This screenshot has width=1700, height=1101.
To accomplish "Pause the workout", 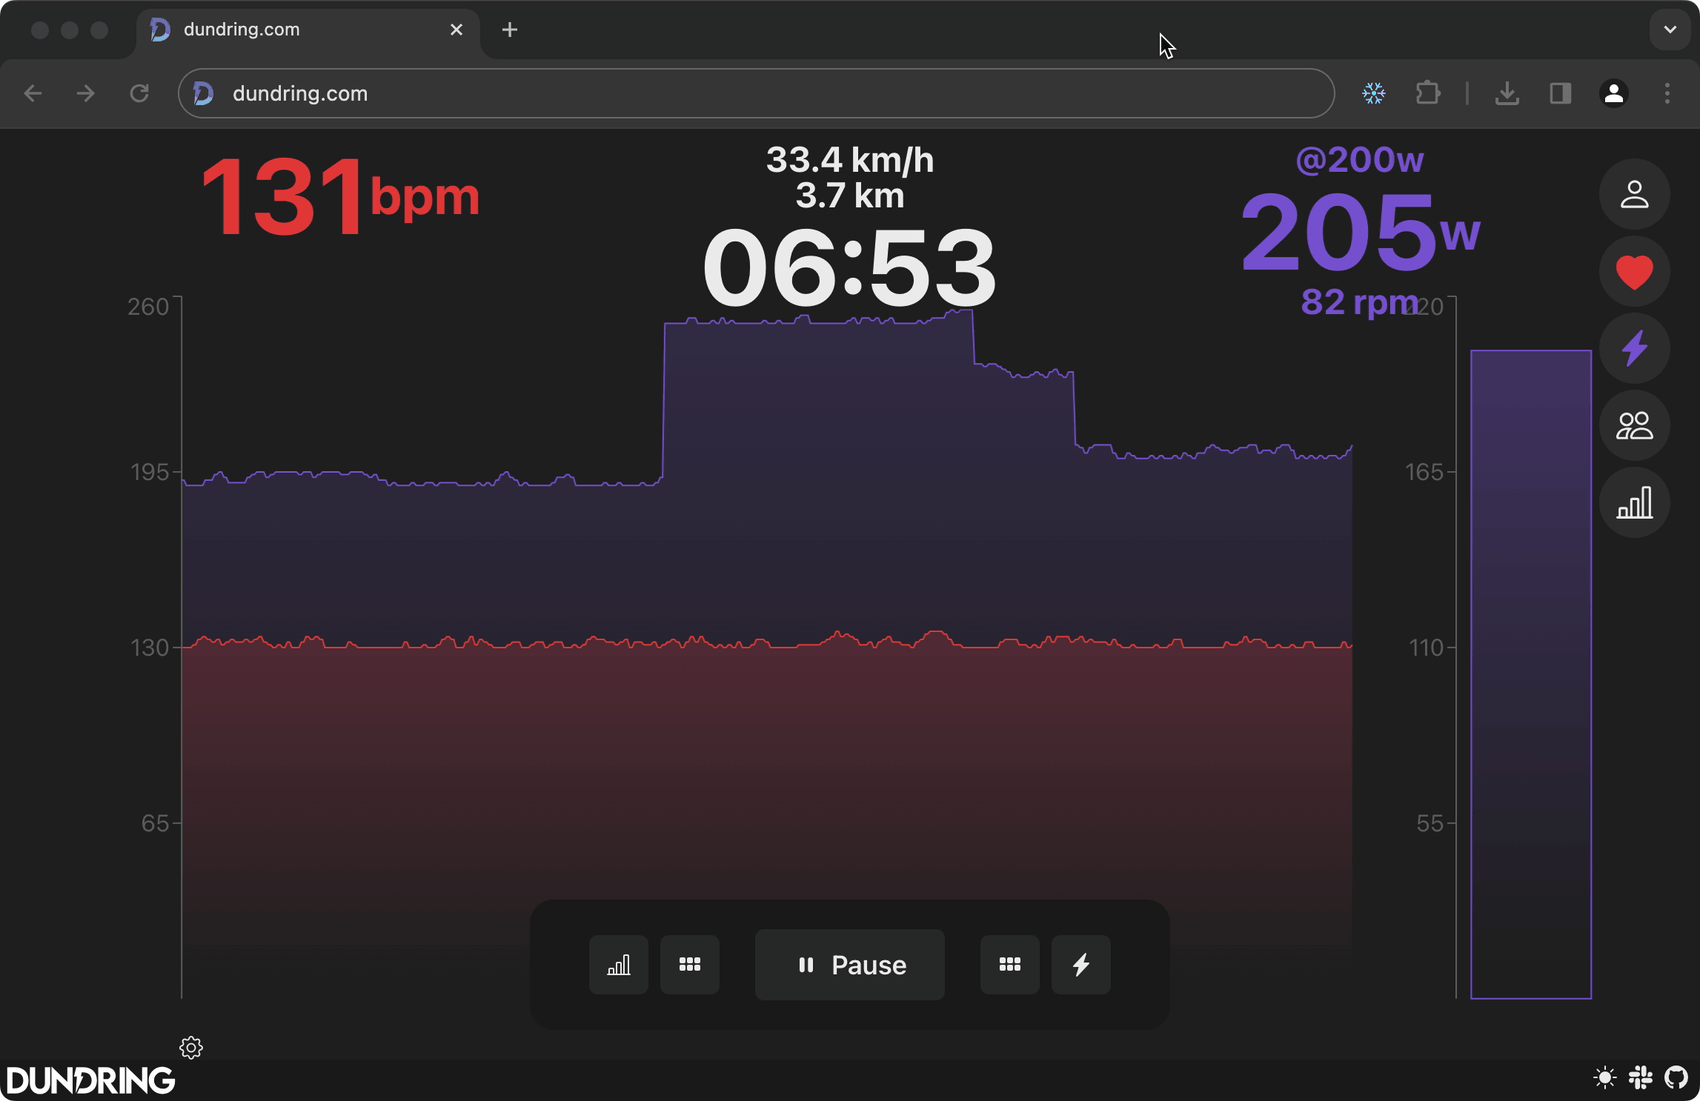I will [850, 965].
